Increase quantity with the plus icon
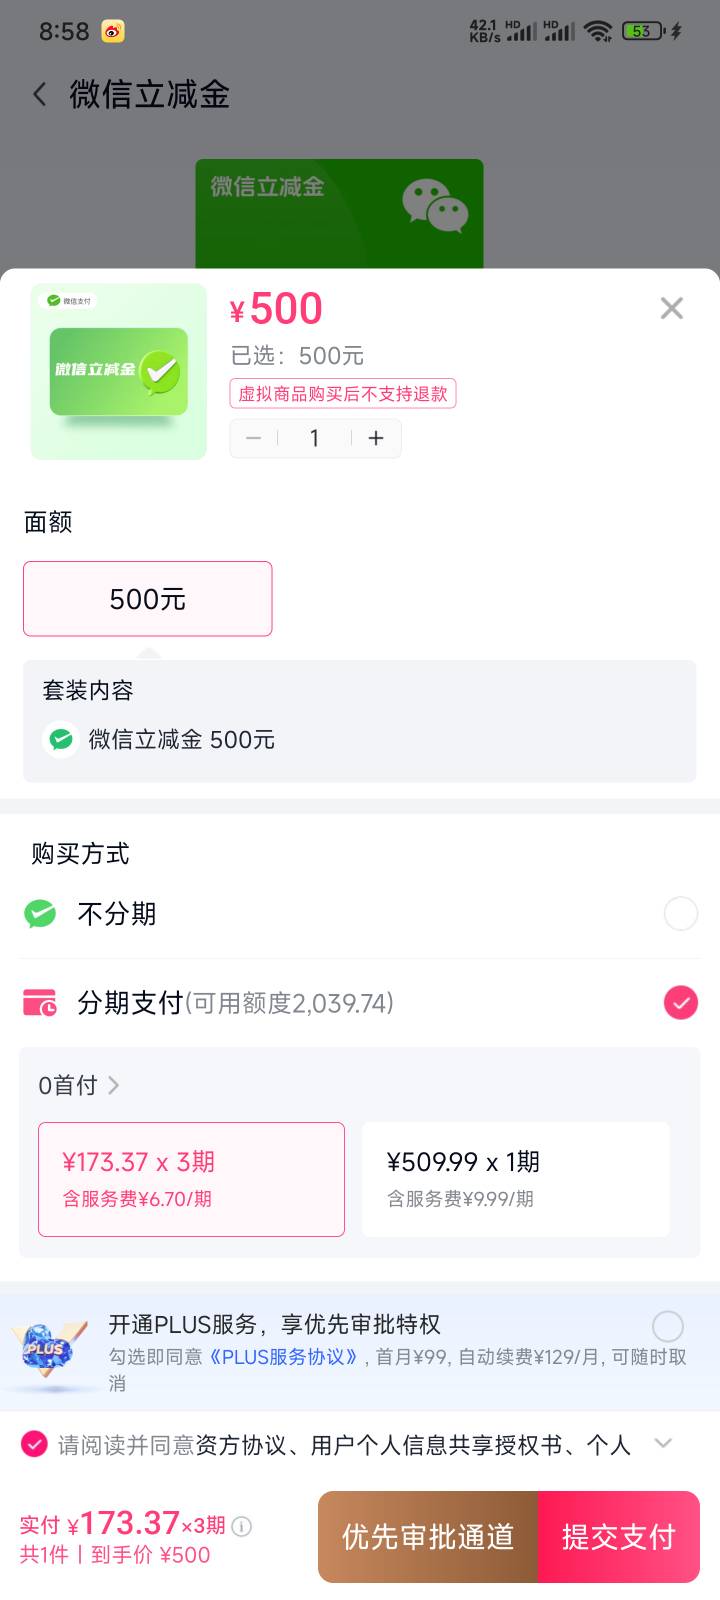 pos(376,438)
